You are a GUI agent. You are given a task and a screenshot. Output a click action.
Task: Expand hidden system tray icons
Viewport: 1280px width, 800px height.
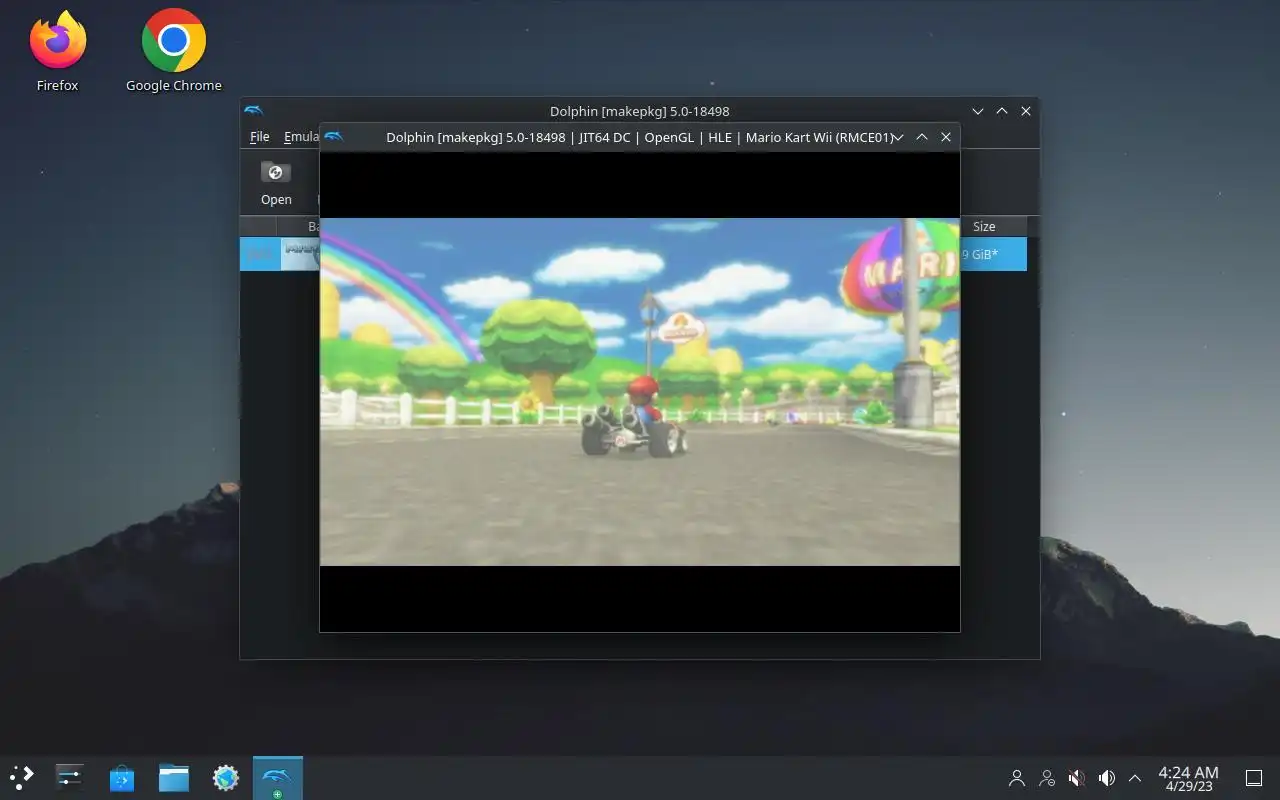click(x=1135, y=777)
